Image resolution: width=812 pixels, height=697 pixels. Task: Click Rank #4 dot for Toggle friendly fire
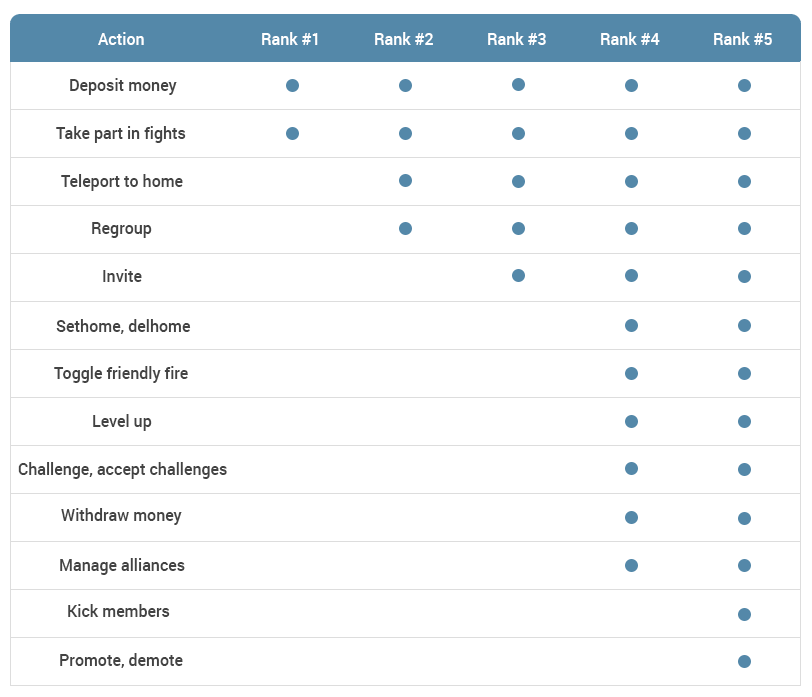click(x=631, y=373)
